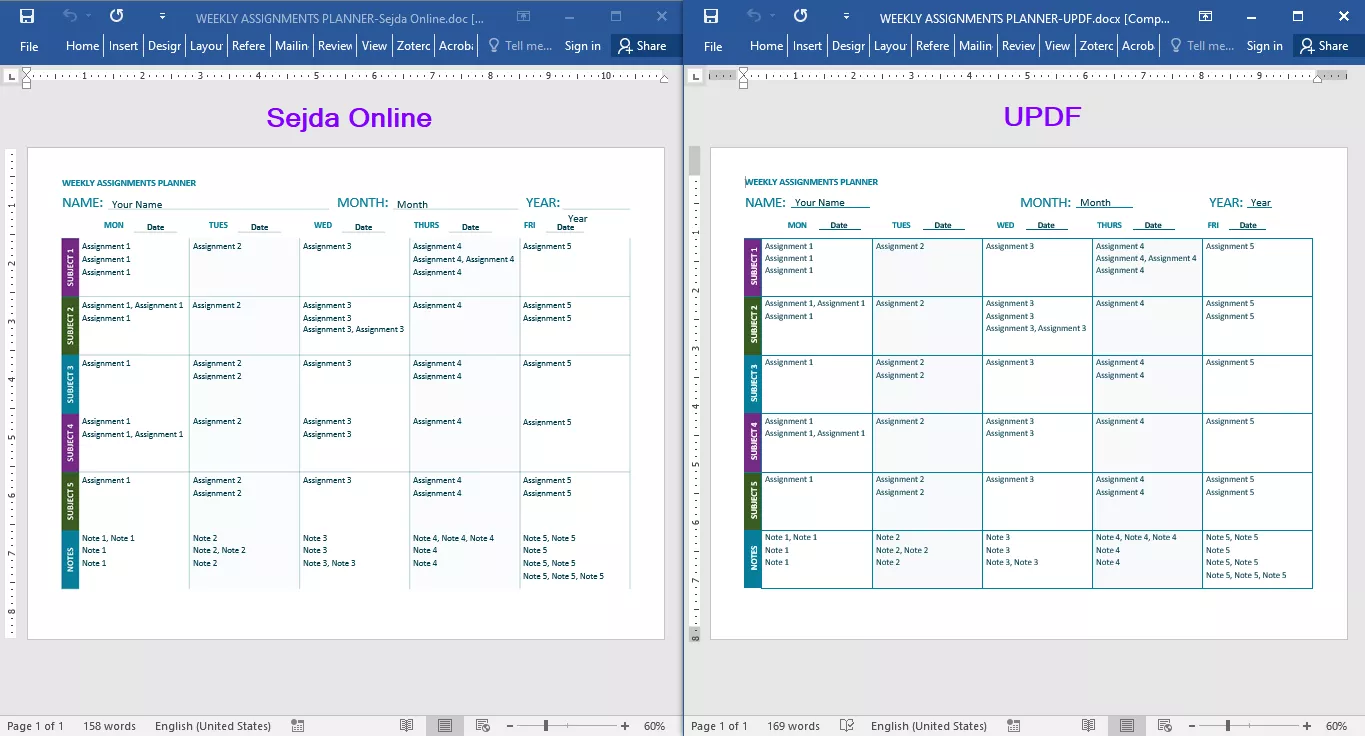Open undo history arrow in UPDF window
1365x736 pixels.
(772, 16)
